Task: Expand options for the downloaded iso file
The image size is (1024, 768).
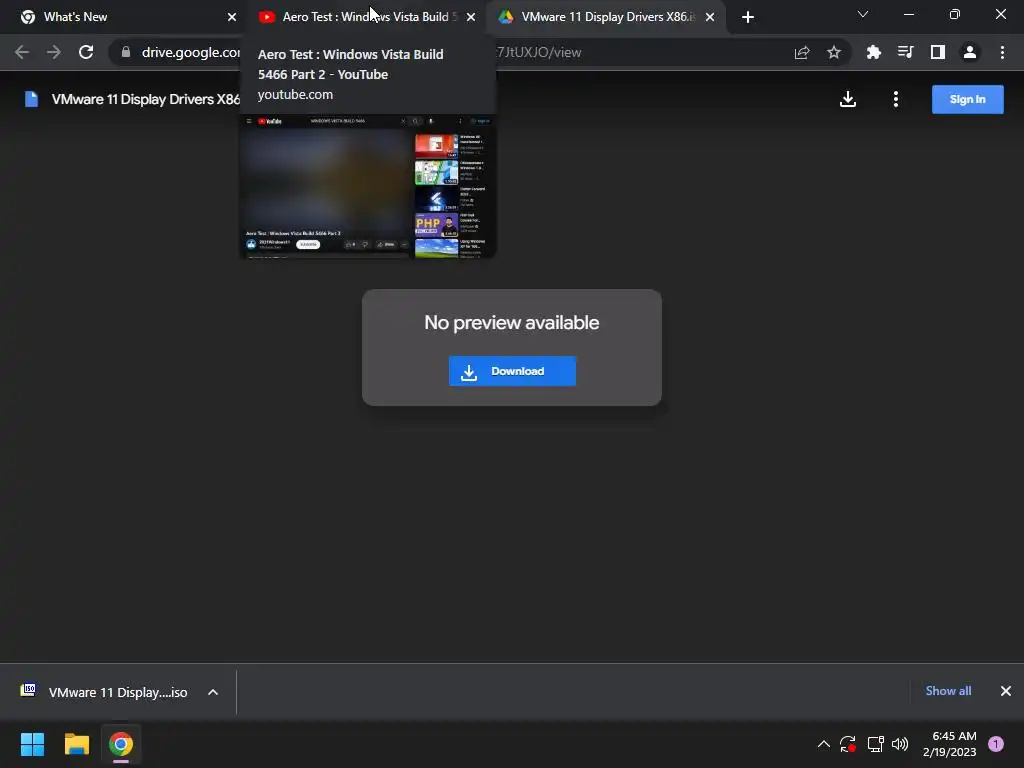Action: pos(213,692)
